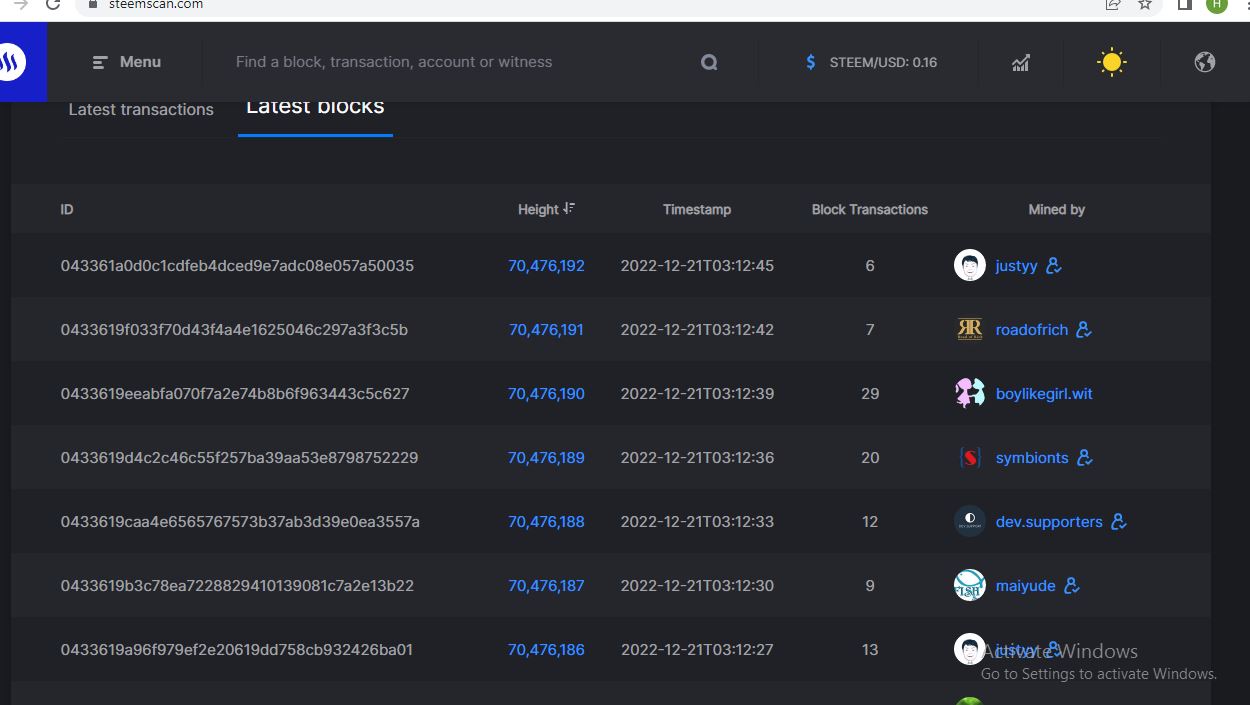Open dev.supporters witness account

(x=1049, y=522)
